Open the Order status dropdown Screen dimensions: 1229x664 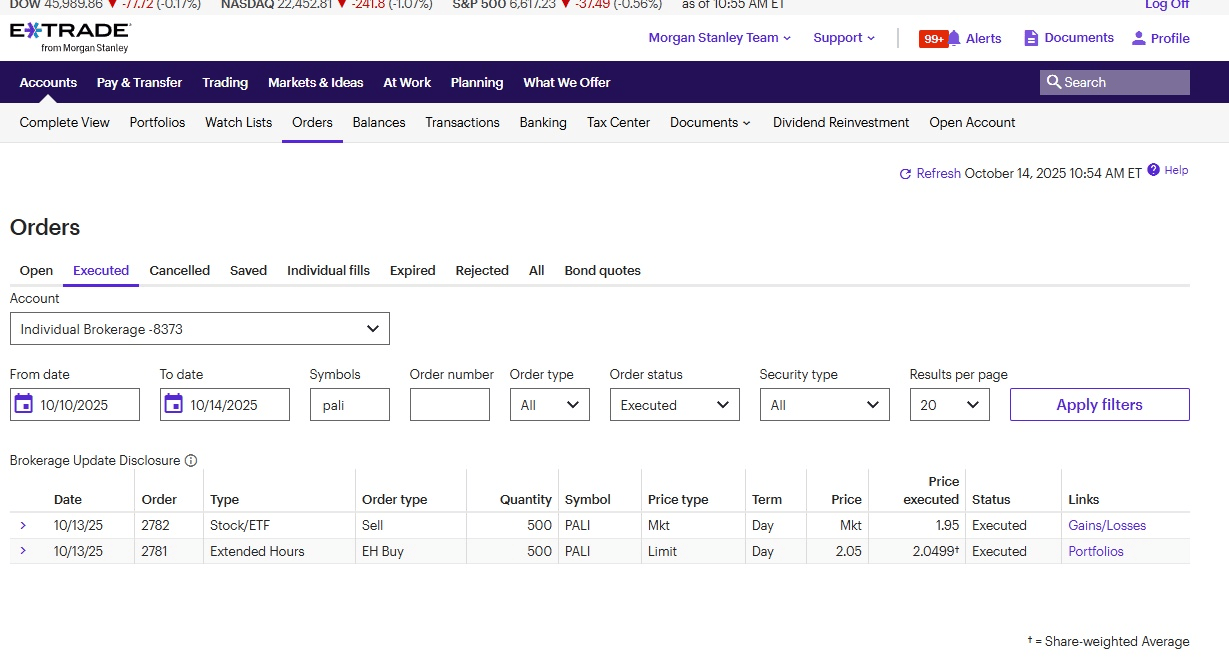tap(674, 405)
